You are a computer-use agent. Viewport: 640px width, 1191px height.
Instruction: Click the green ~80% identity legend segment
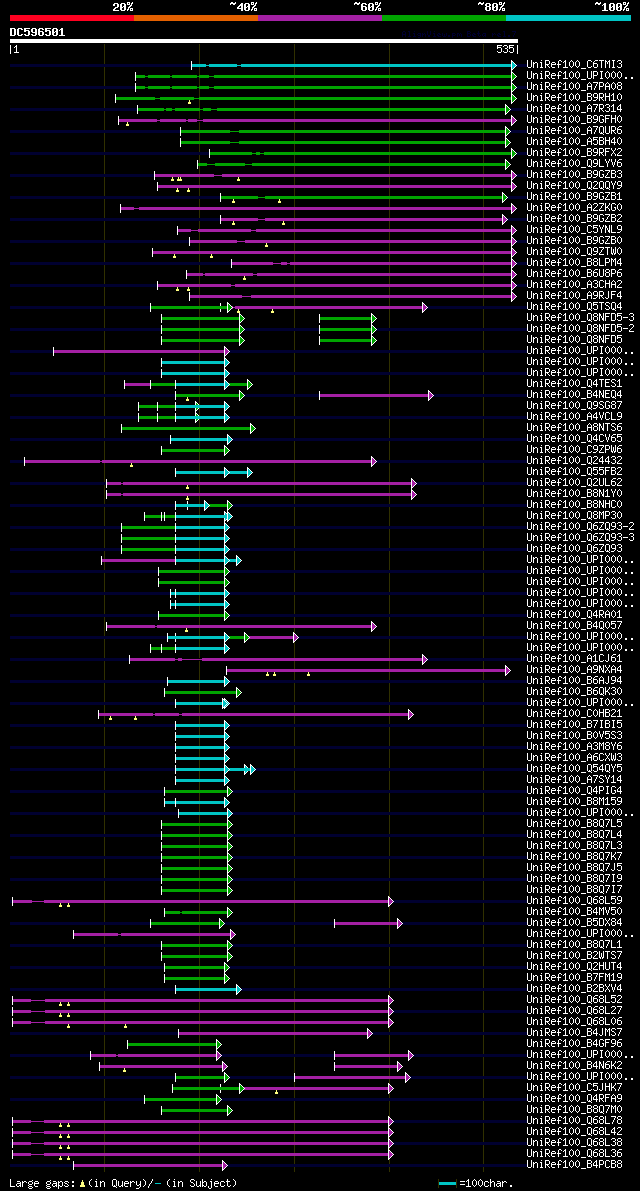tap(444, 17)
